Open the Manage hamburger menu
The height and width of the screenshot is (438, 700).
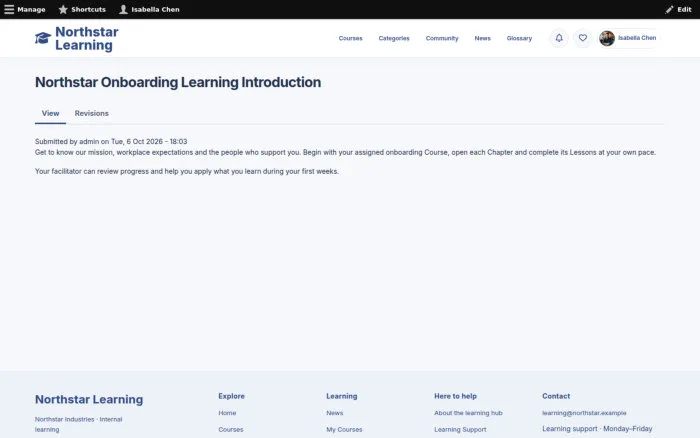click(25, 9)
